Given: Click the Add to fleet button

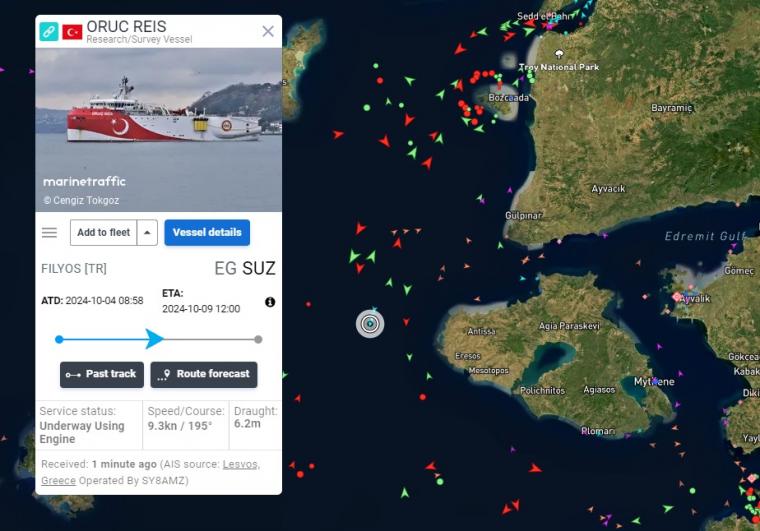Looking at the screenshot, I should point(103,233).
